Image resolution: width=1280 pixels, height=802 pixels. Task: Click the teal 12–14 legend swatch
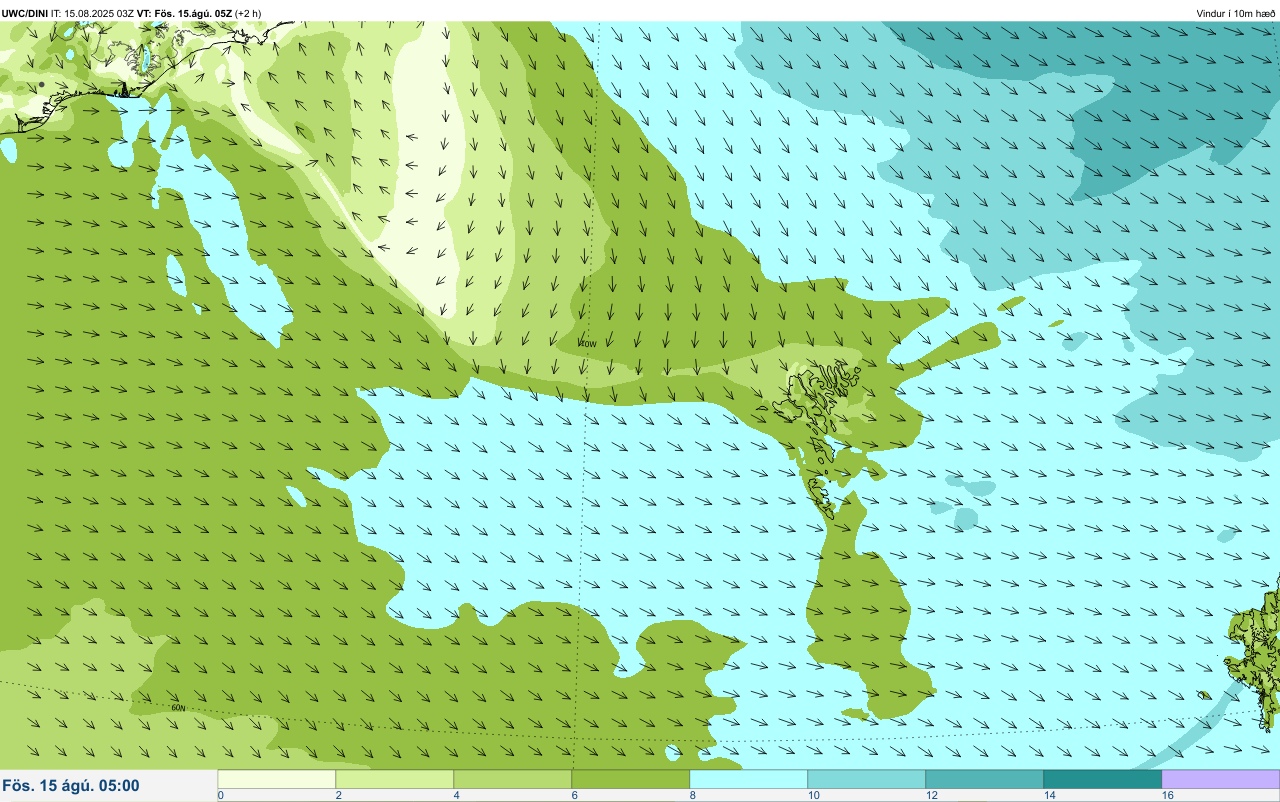[x=985, y=779]
